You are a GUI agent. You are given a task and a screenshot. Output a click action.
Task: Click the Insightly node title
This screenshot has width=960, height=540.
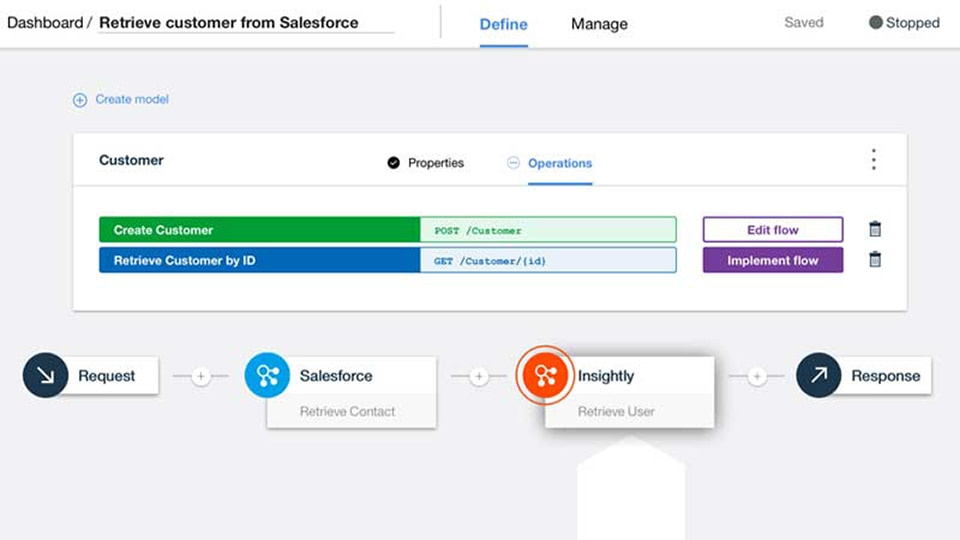point(606,376)
